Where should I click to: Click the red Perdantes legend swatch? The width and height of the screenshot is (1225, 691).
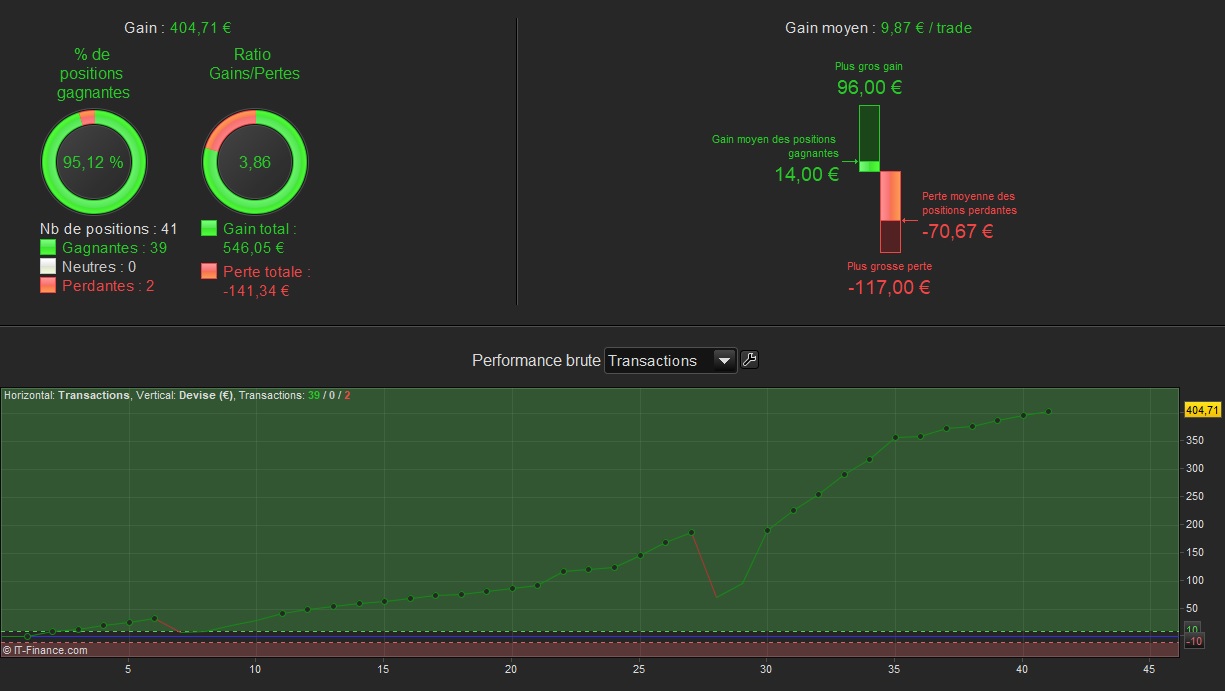tap(48, 286)
